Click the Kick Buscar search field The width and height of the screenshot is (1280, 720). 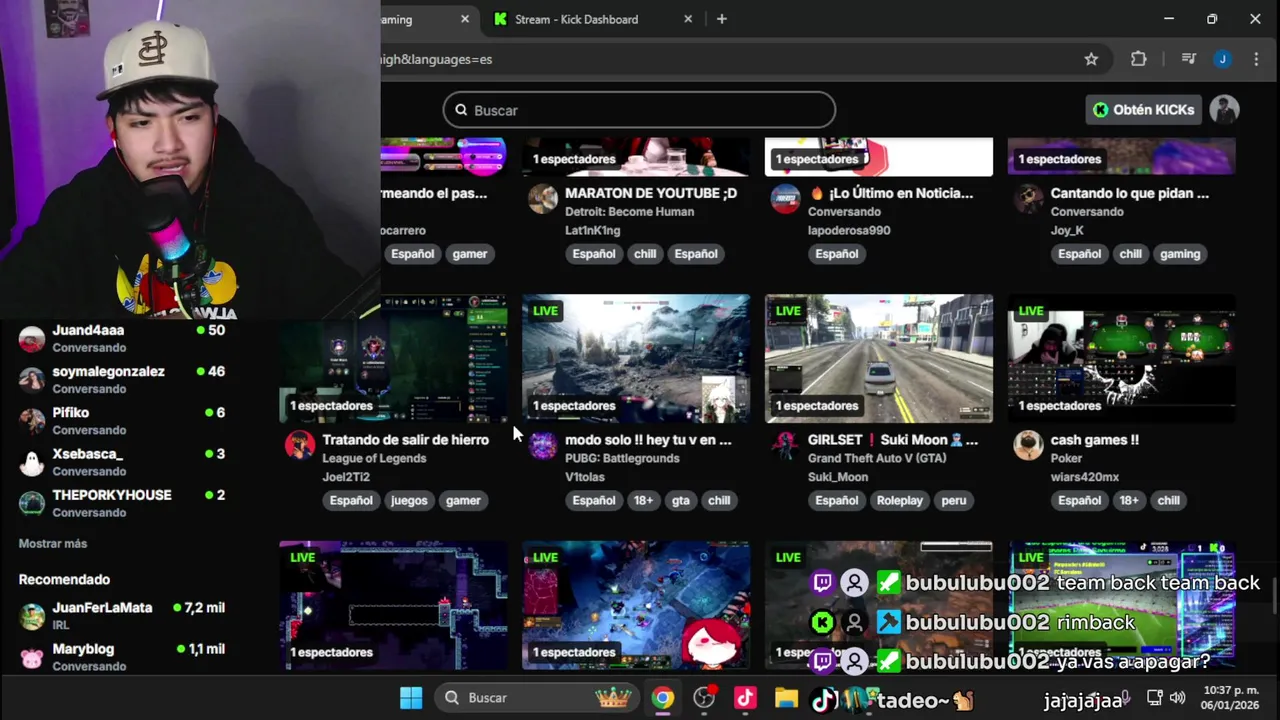[639, 110]
